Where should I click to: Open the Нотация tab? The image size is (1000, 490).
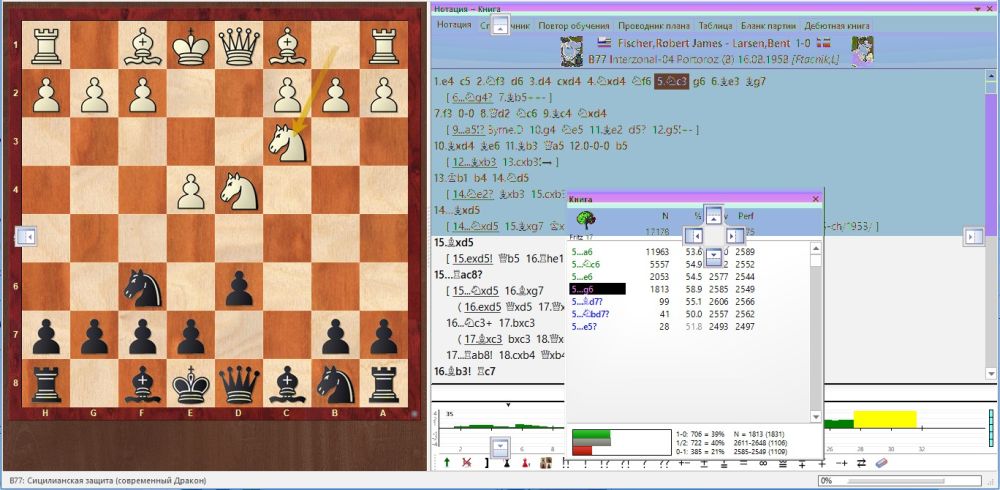pos(453,25)
